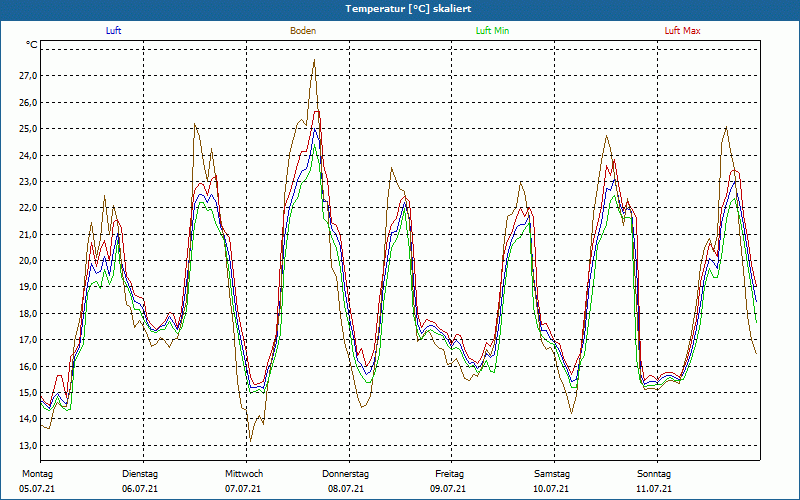Click the 25,0 y-axis value

click(28, 129)
